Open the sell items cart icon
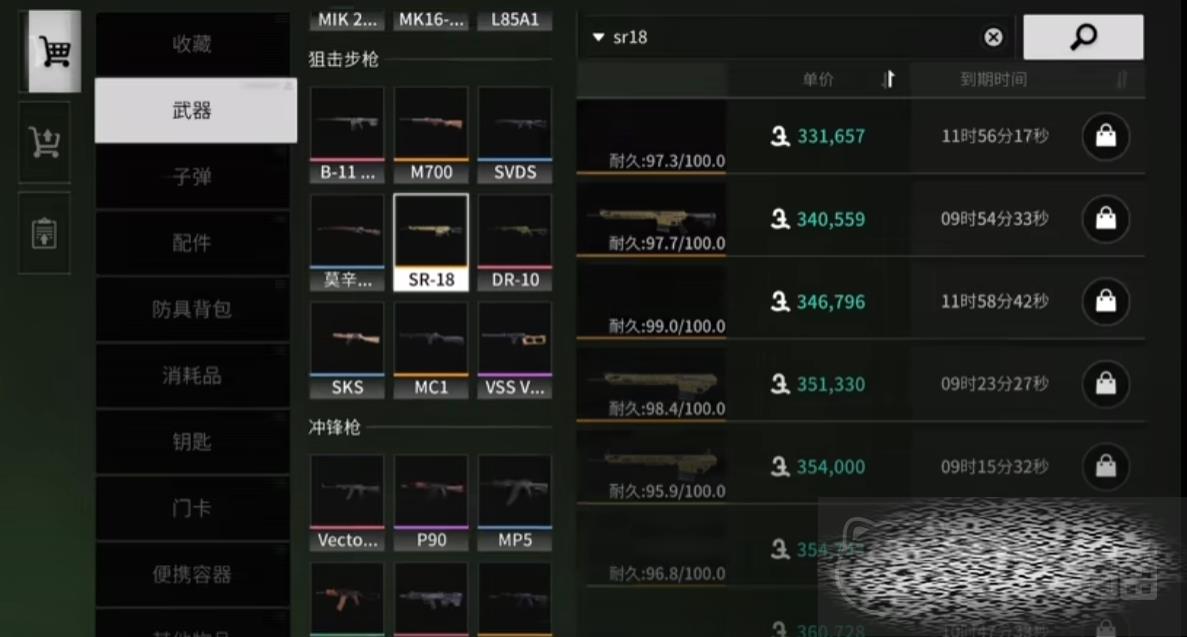The height and width of the screenshot is (637, 1187). tap(45, 142)
